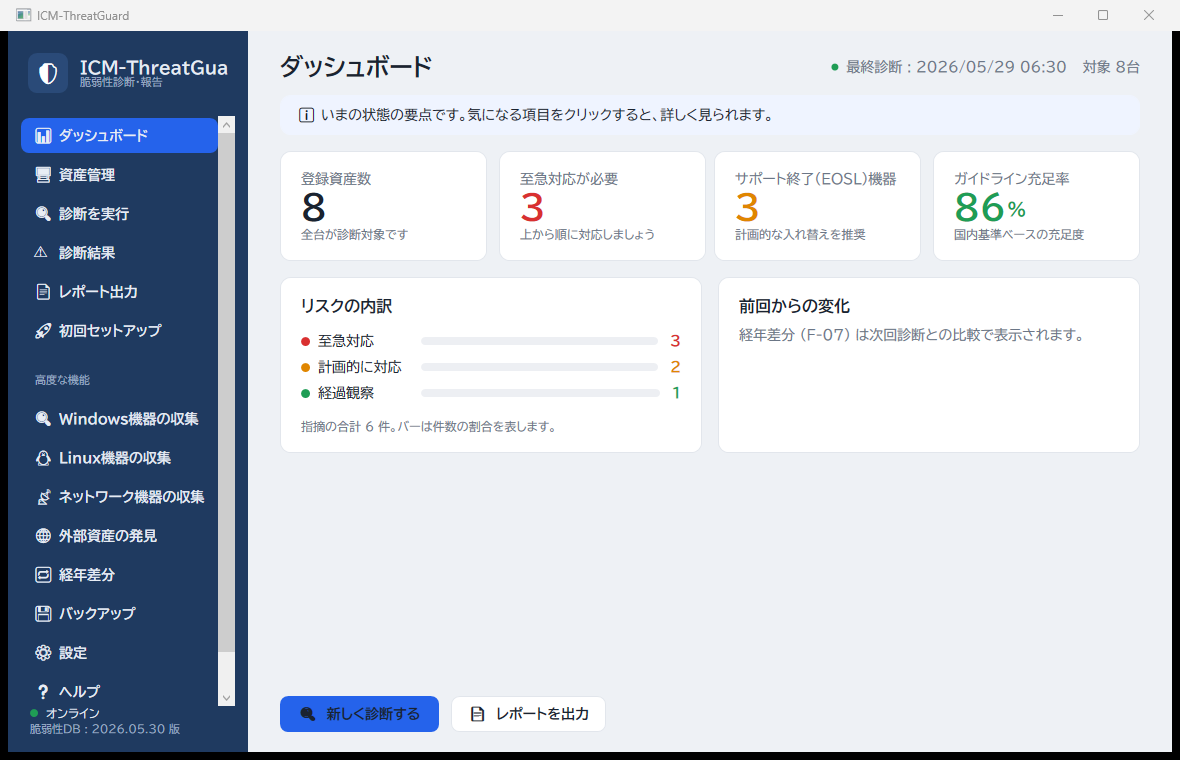Click the 前回からの変化 heading
Image resolution: width=1180 pixels, height=760 pixels.
794,306
